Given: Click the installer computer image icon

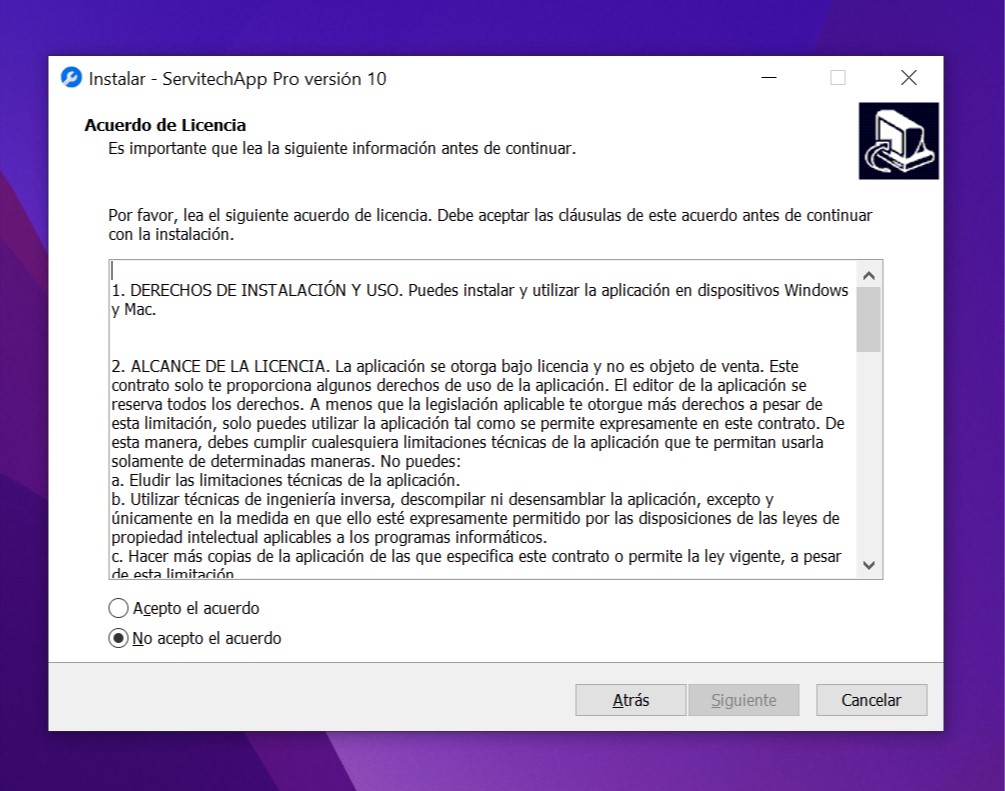Looking at the screenshot, I should click(x=899, y=141).
